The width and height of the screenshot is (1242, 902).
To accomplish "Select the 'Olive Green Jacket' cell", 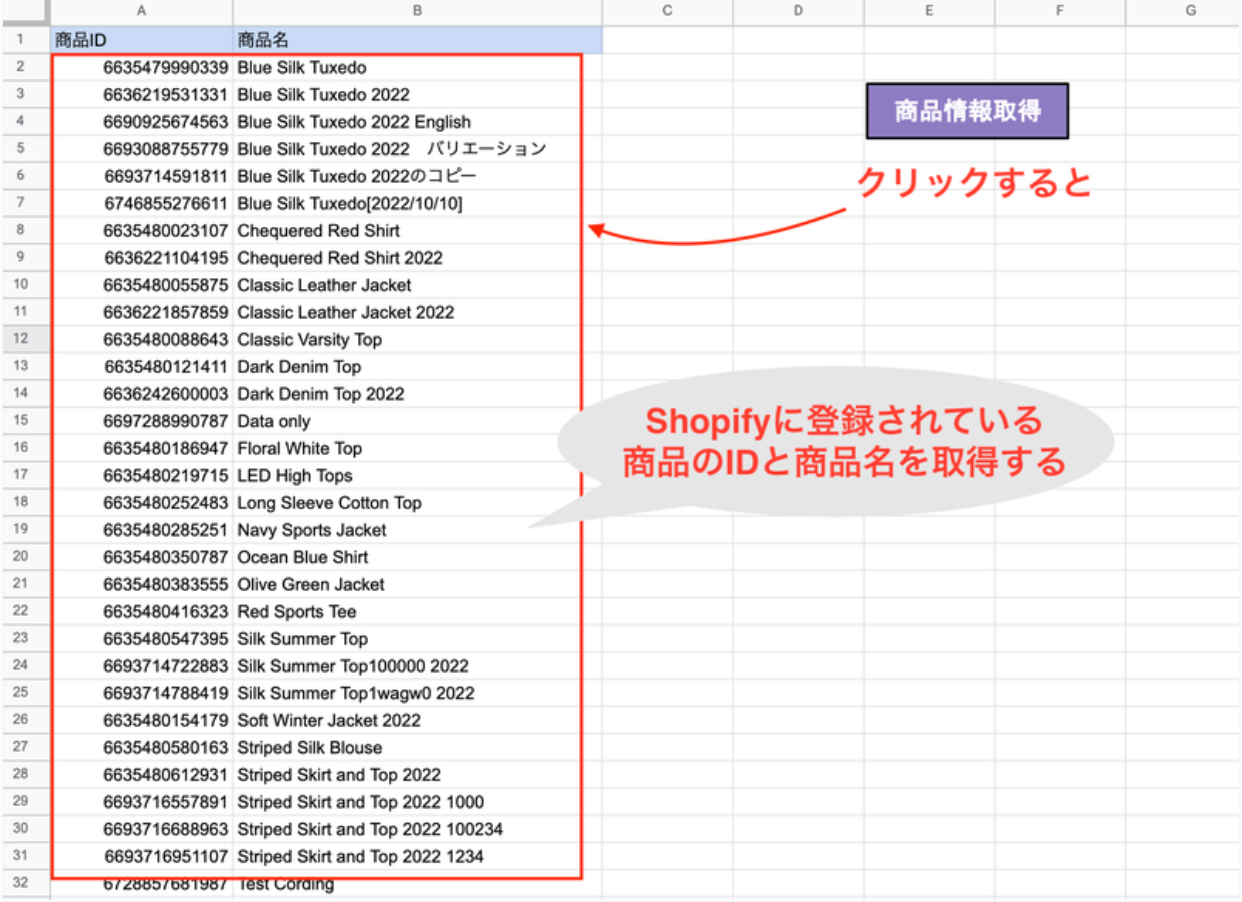I will [417, 584].
